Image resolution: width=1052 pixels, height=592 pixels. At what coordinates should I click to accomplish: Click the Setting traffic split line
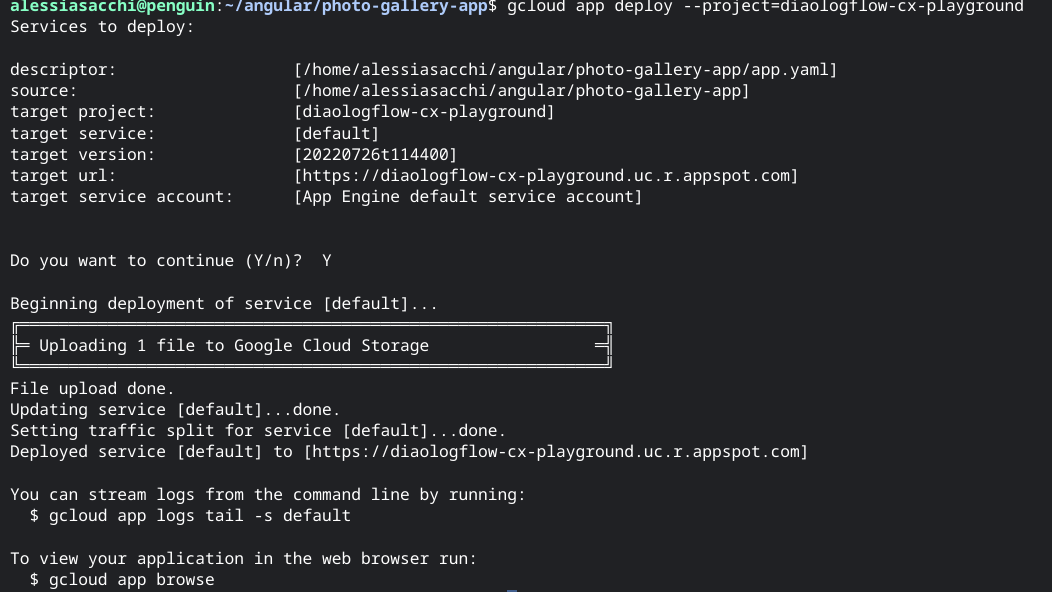(257, 431)
